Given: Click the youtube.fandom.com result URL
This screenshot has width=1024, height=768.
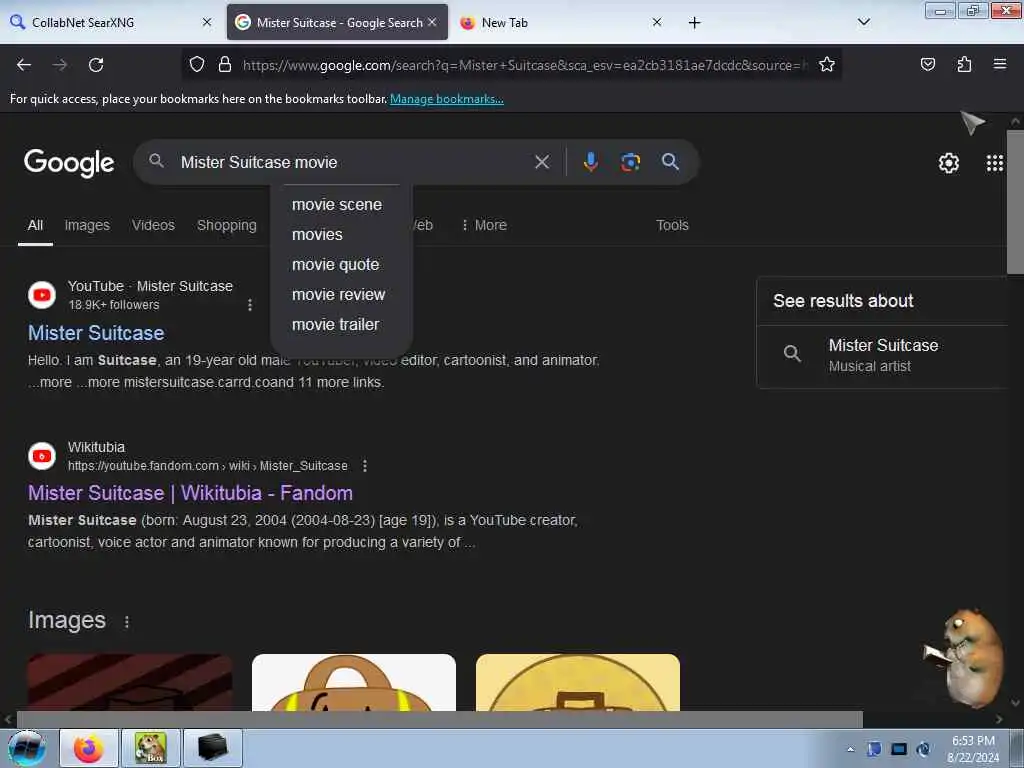Looking at the screenshot, I should pos(208,466).
